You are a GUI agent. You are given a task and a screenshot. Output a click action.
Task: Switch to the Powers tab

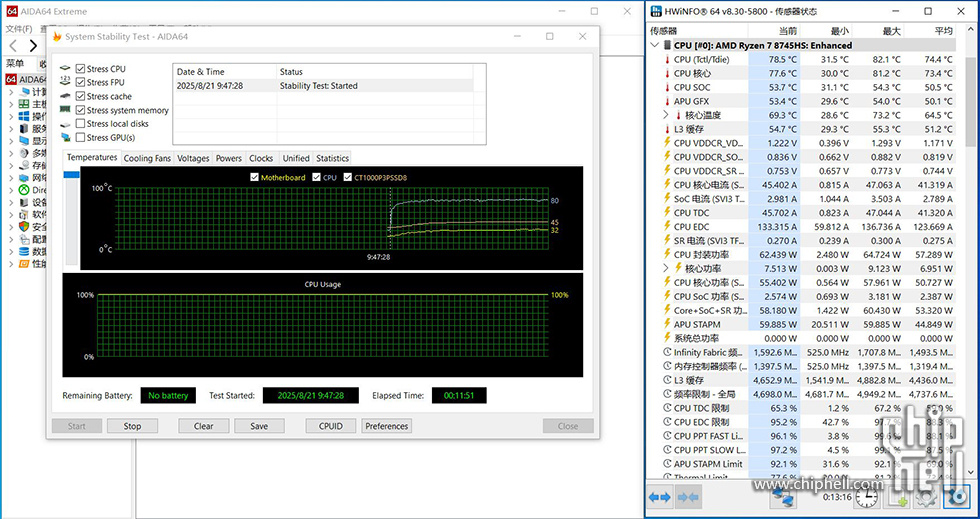(x=229, y=158)
